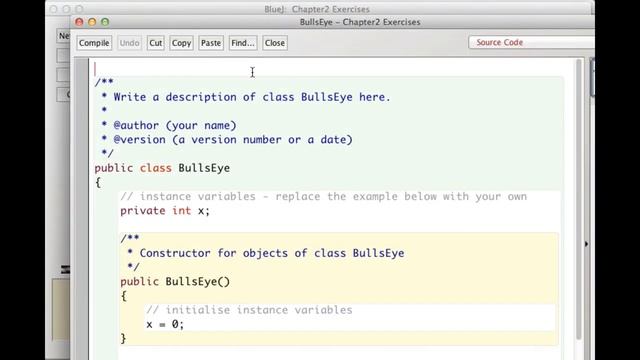Viewport: 640px width, 360px height.
Task: Close BullsEye editor with red button
Action: tap(79, 22)
